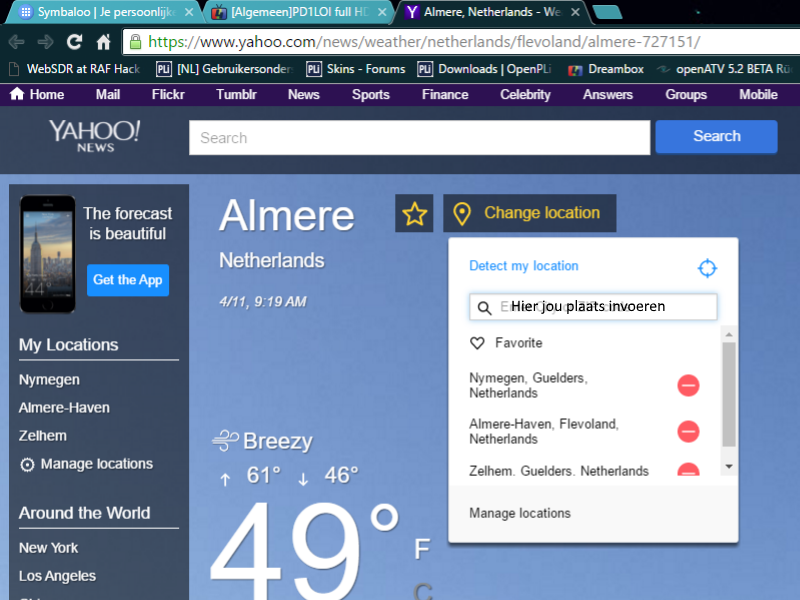The height and width of the screenshot is (600, 800).
Task: Open Answers in the Yahoo navigation bar
Action: point(608,94)
